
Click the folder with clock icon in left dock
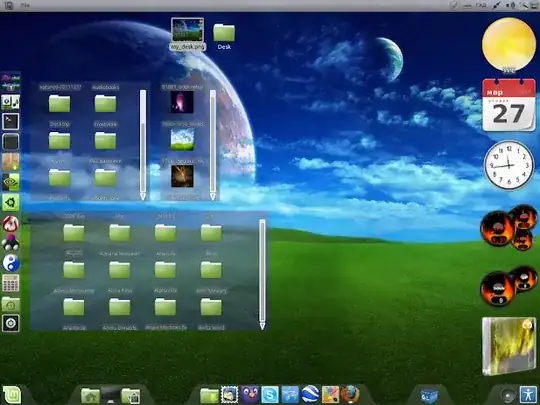pos(11,304)
